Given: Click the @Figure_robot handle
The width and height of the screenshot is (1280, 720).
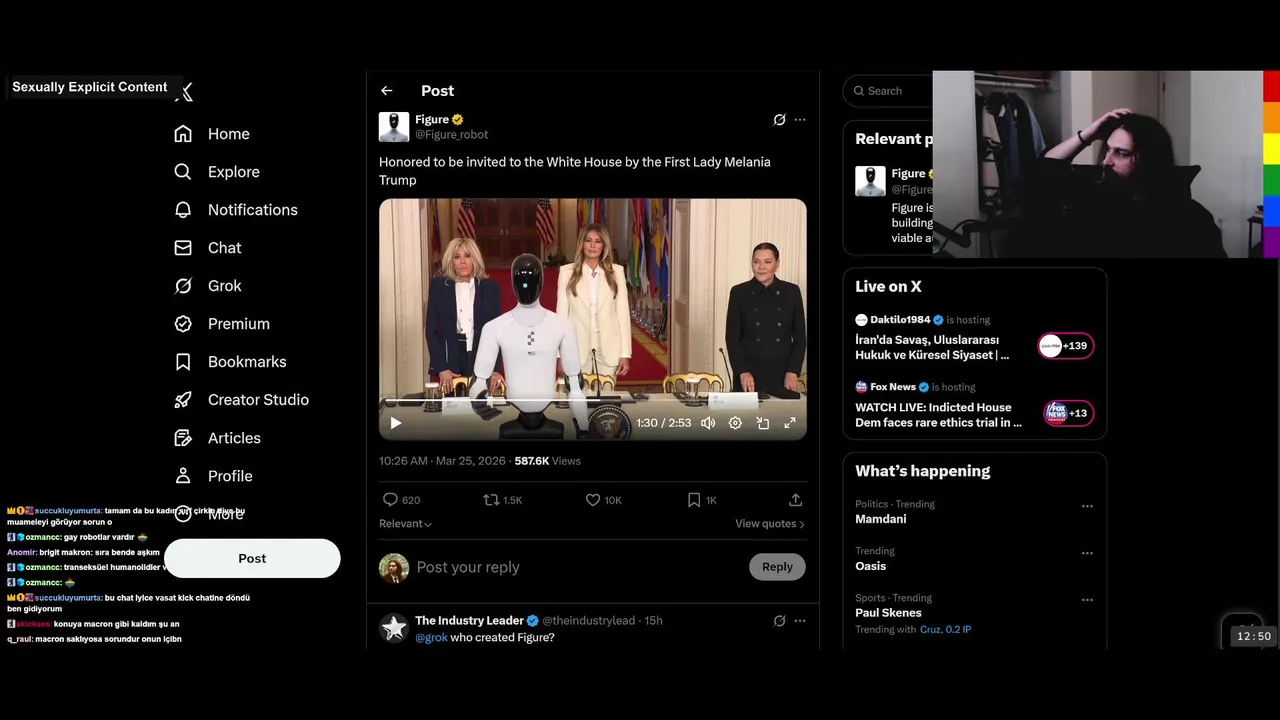Looking at the screenshot, I should click(452, 135).
